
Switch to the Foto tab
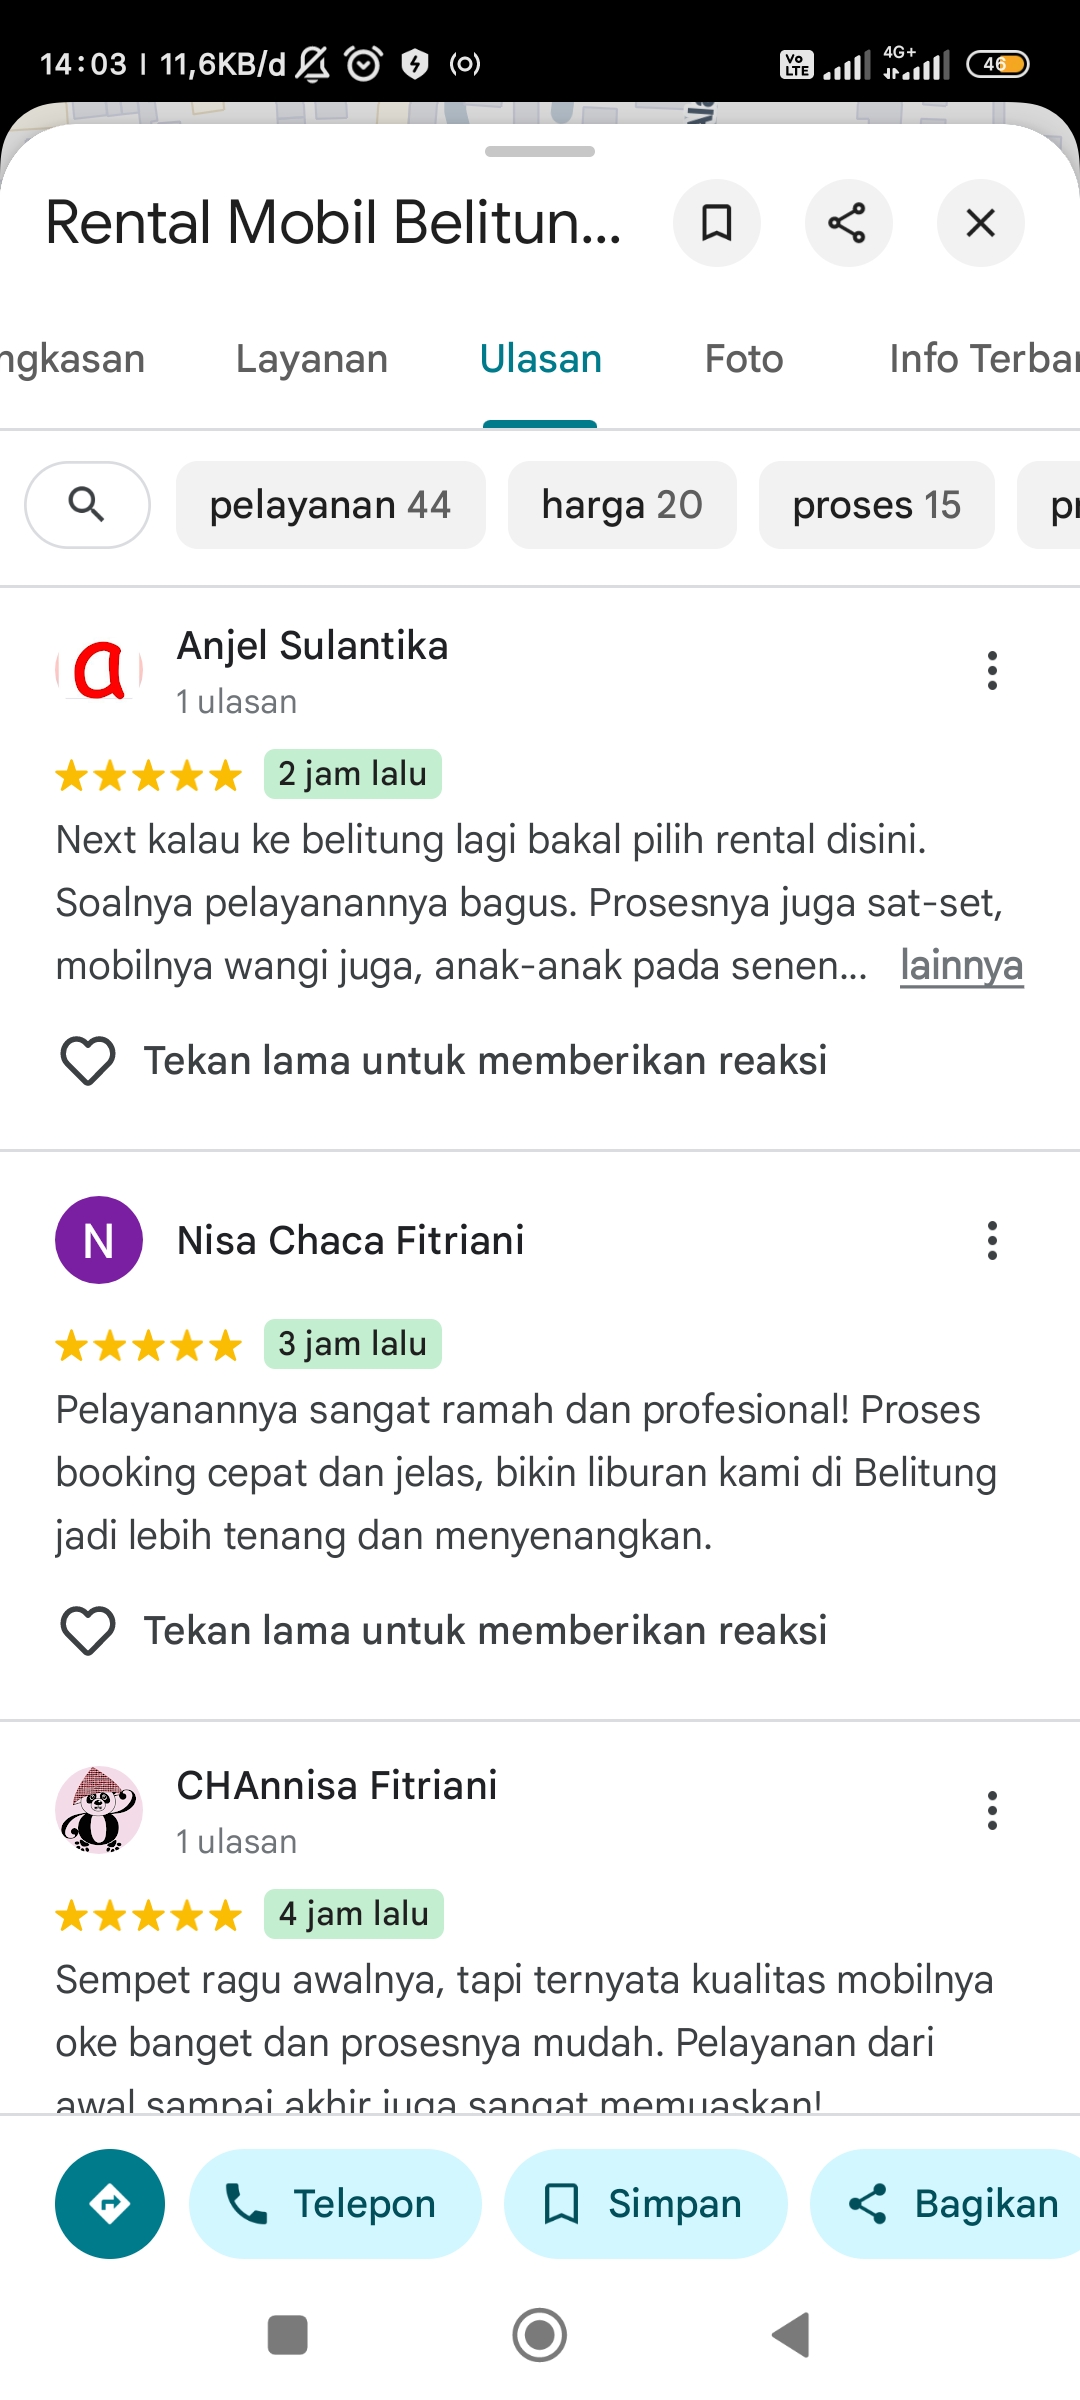coord(744,359)
